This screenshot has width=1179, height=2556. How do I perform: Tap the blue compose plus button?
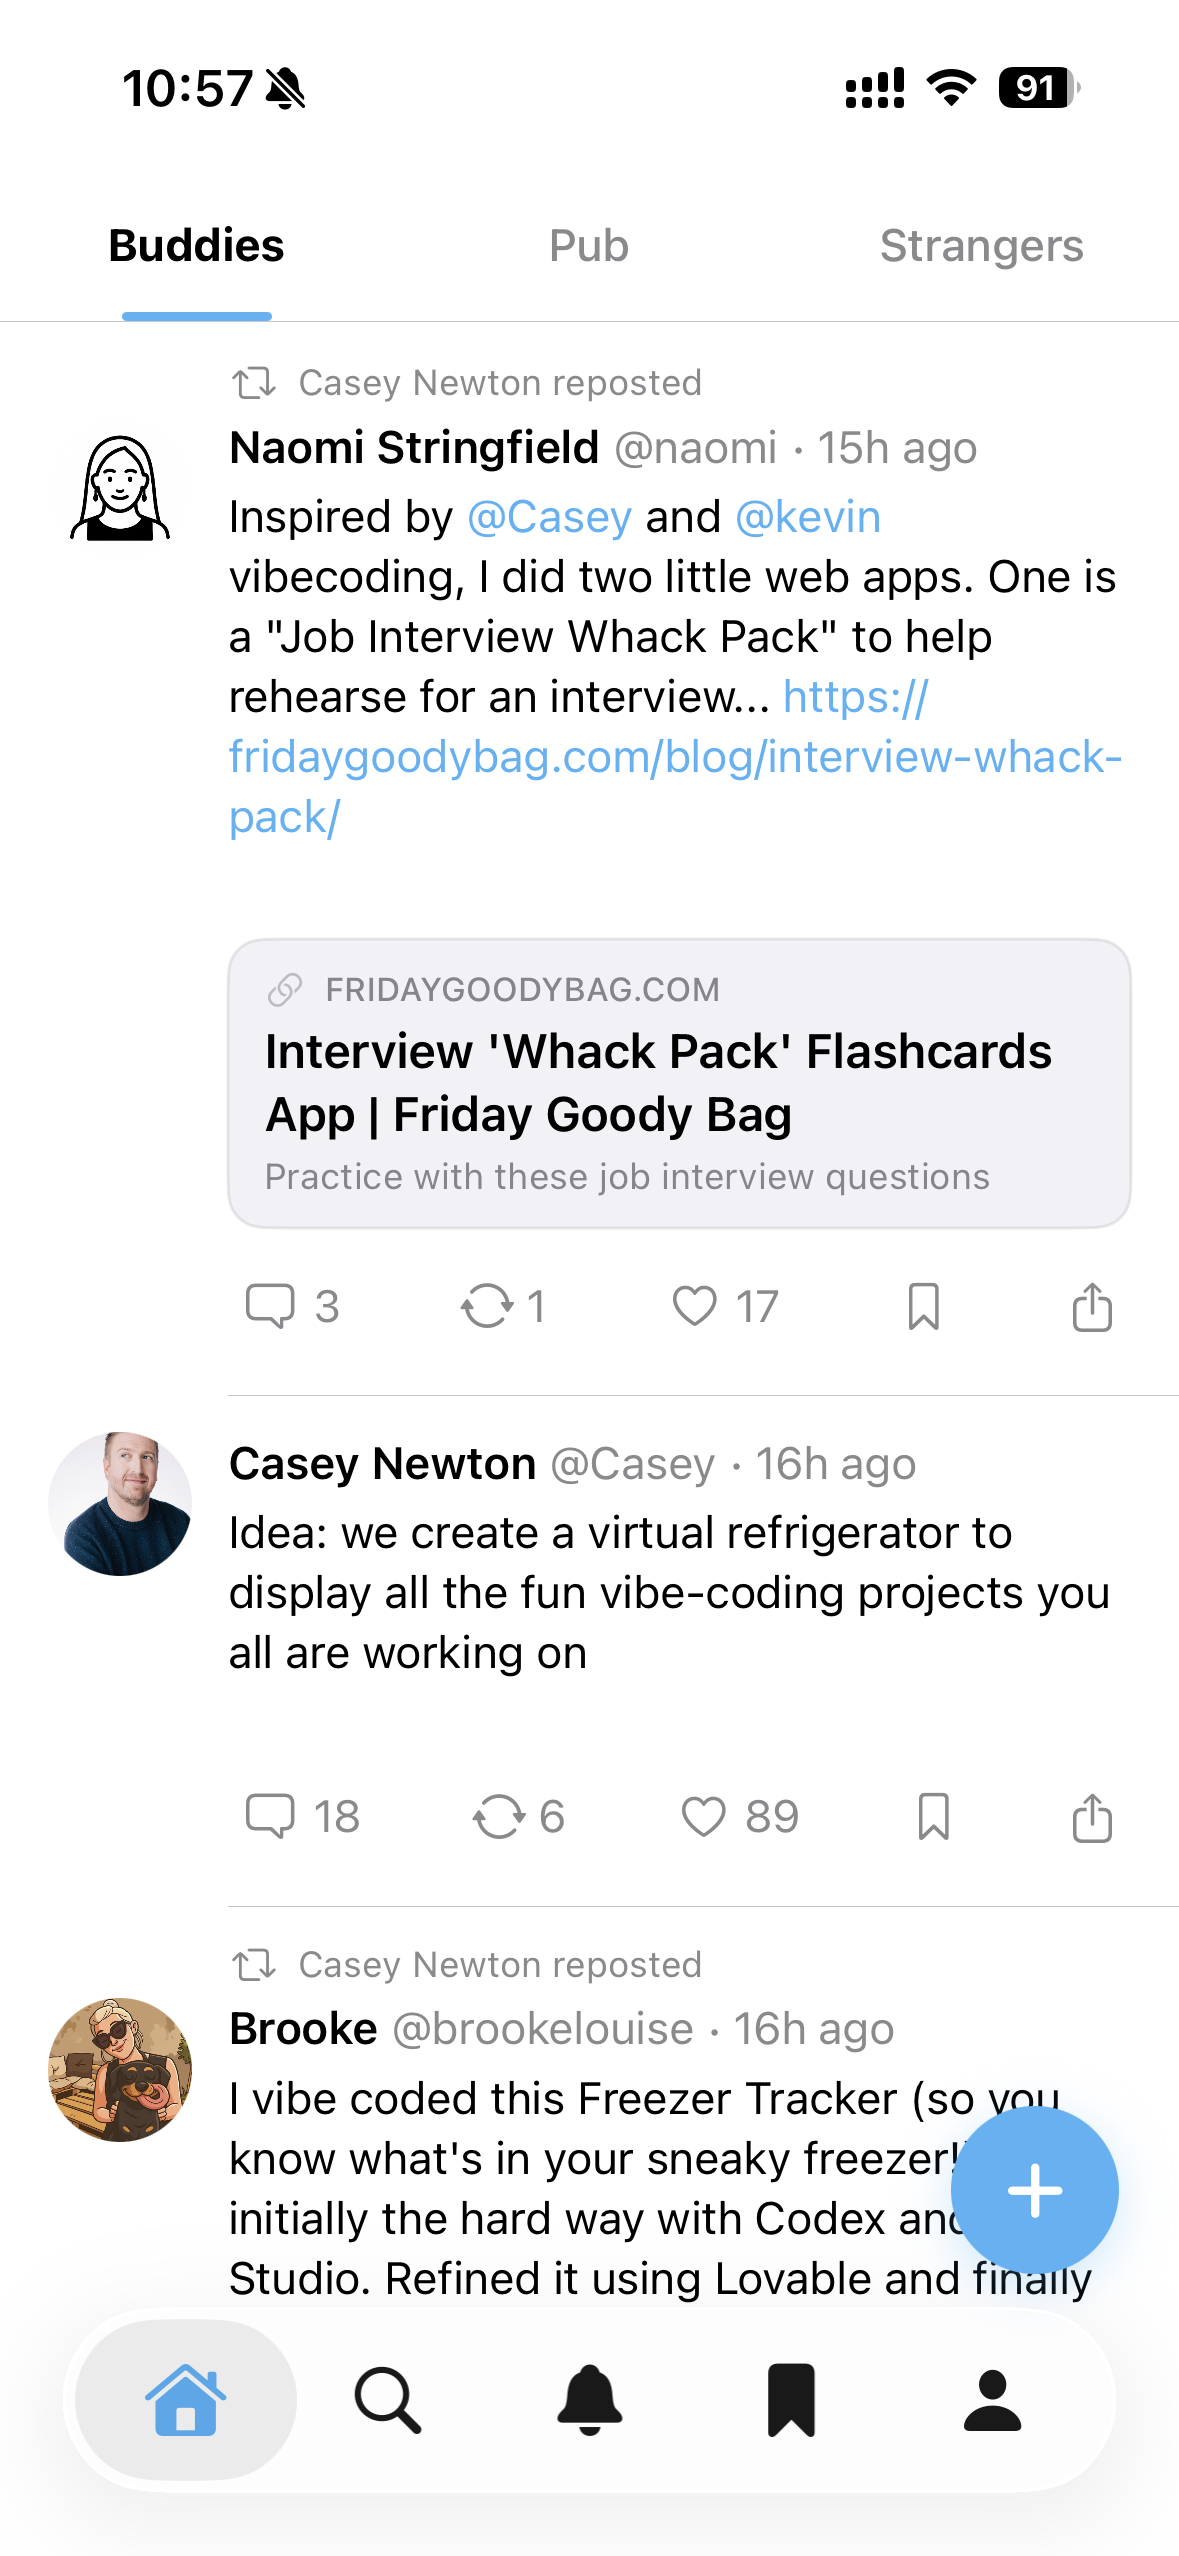tap(1034, 2190)
